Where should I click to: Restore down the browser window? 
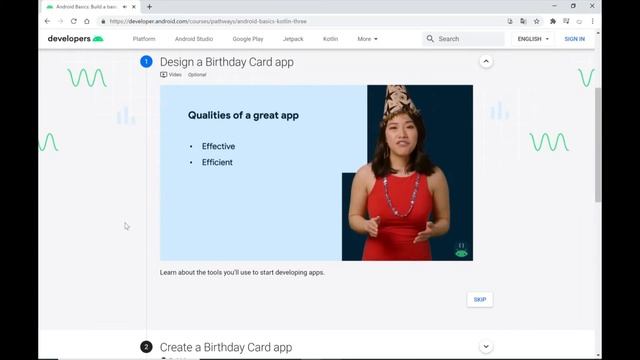pos(573,6)
